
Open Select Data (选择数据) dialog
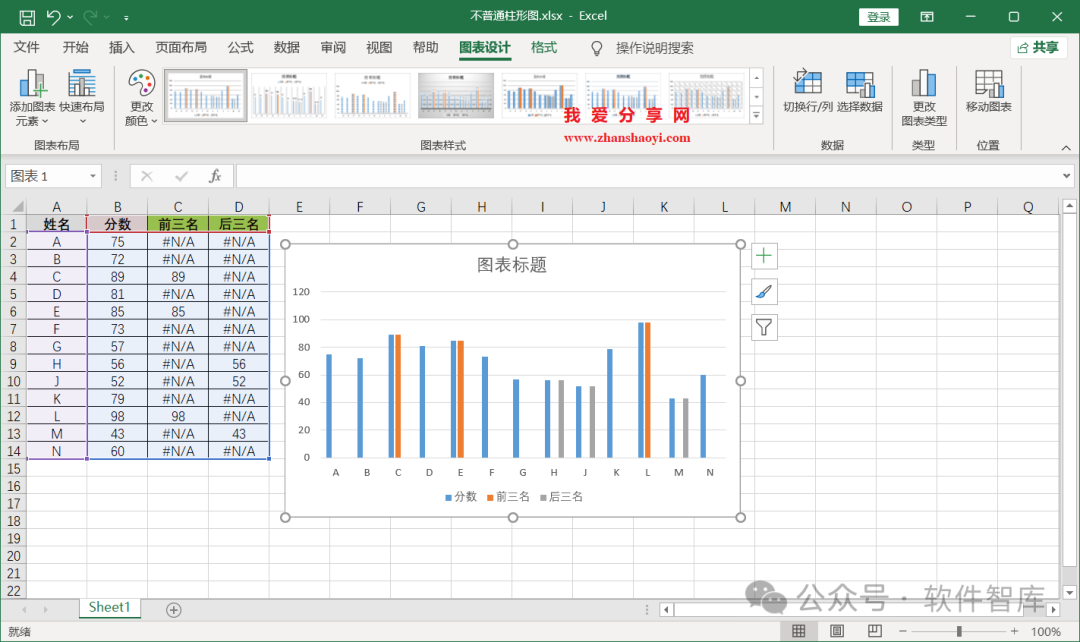pyautogui.click(x=860, y=92)
